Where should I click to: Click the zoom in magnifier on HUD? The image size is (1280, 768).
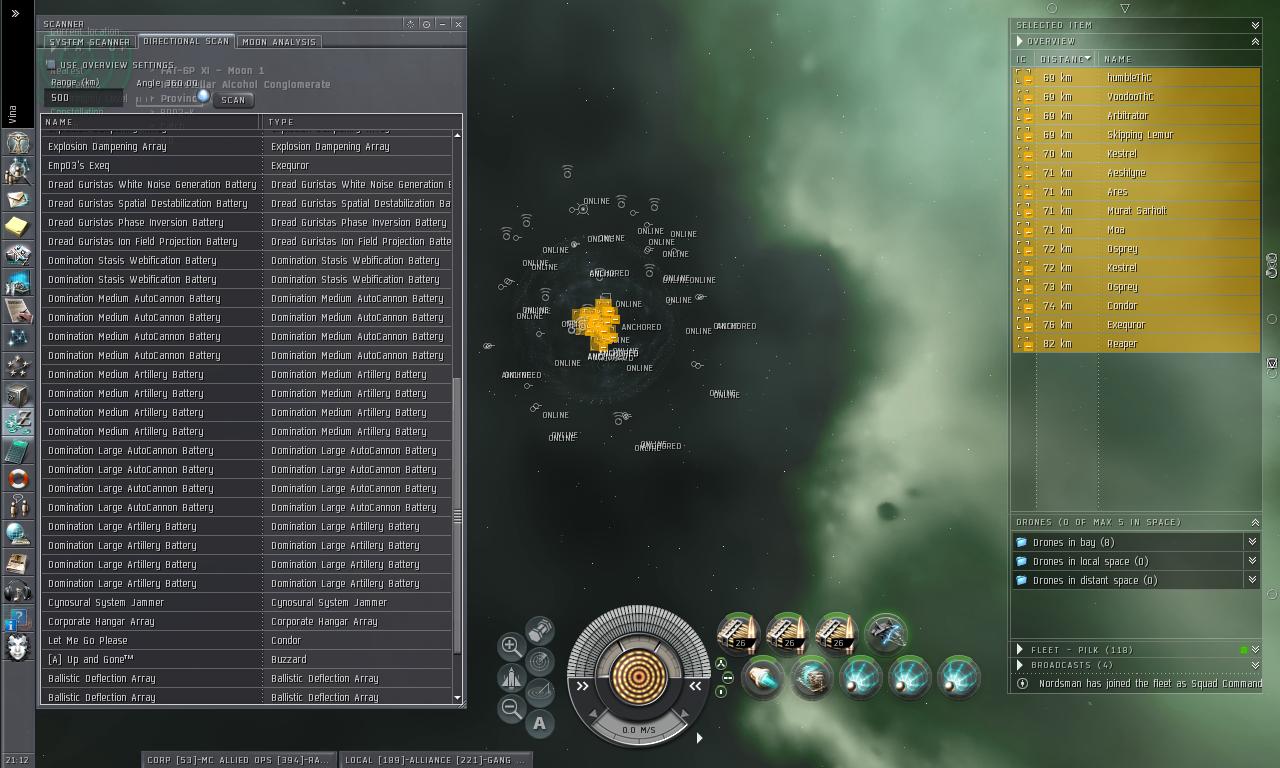(511, 646)
